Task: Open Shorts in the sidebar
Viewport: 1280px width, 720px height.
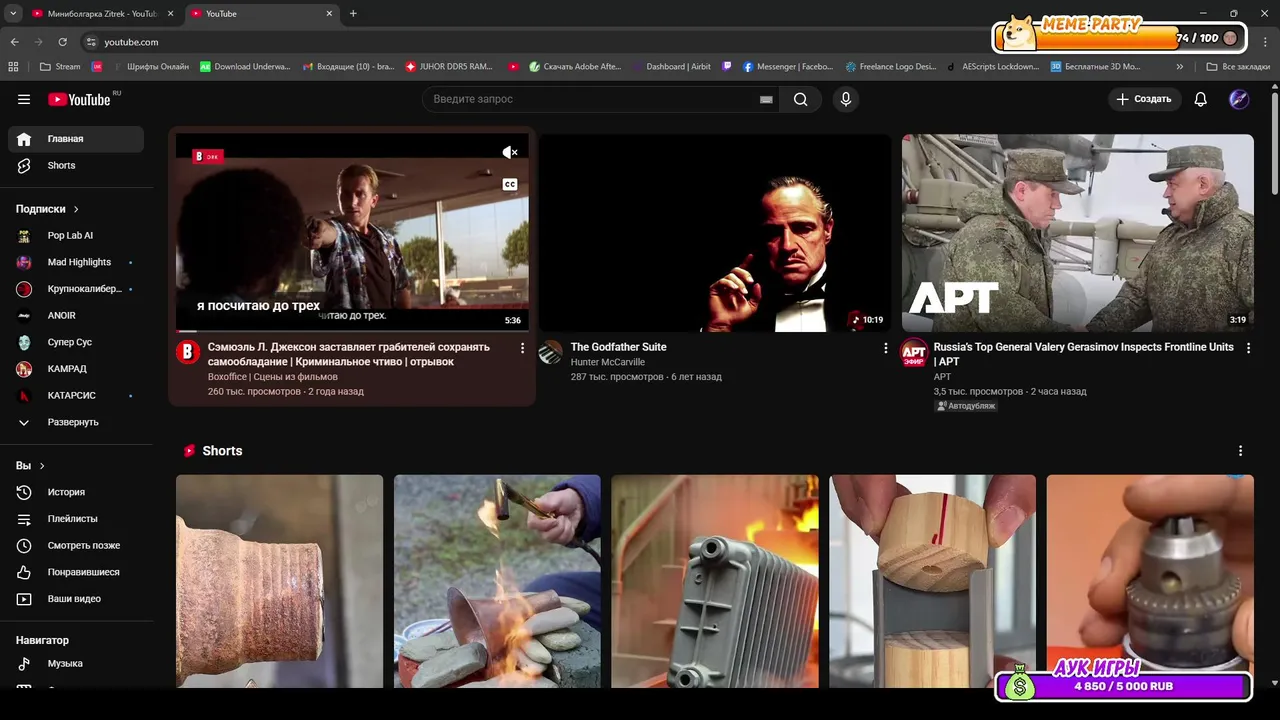Action: [x=76, y=165]
